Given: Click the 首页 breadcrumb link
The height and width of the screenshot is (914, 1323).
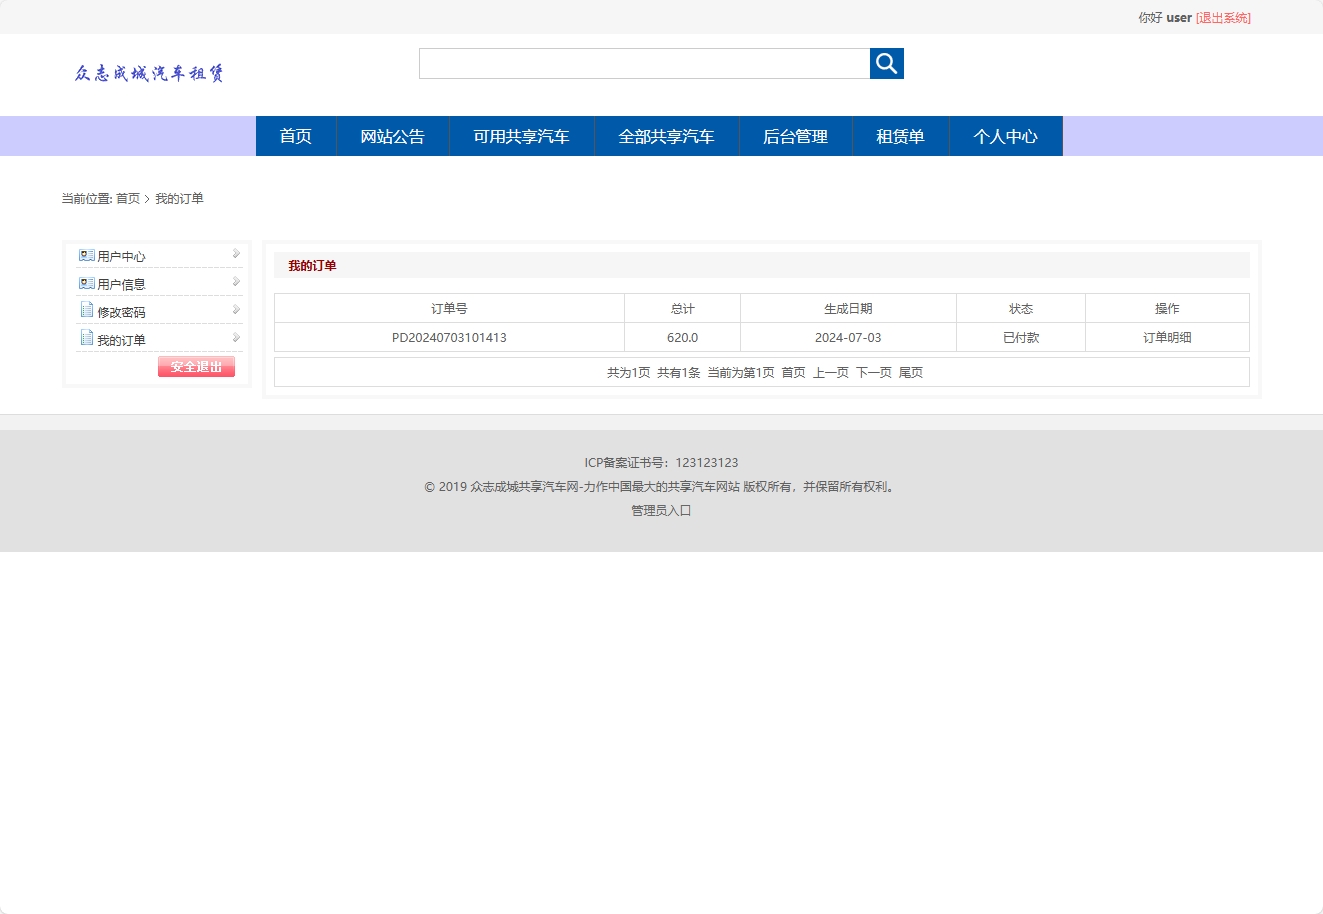Looking at the screenshot, I should [127, 198].
